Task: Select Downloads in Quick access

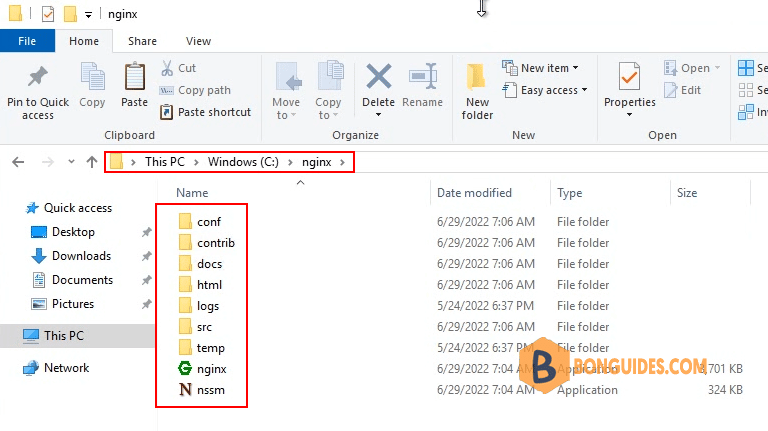Action: click(81, 256)
